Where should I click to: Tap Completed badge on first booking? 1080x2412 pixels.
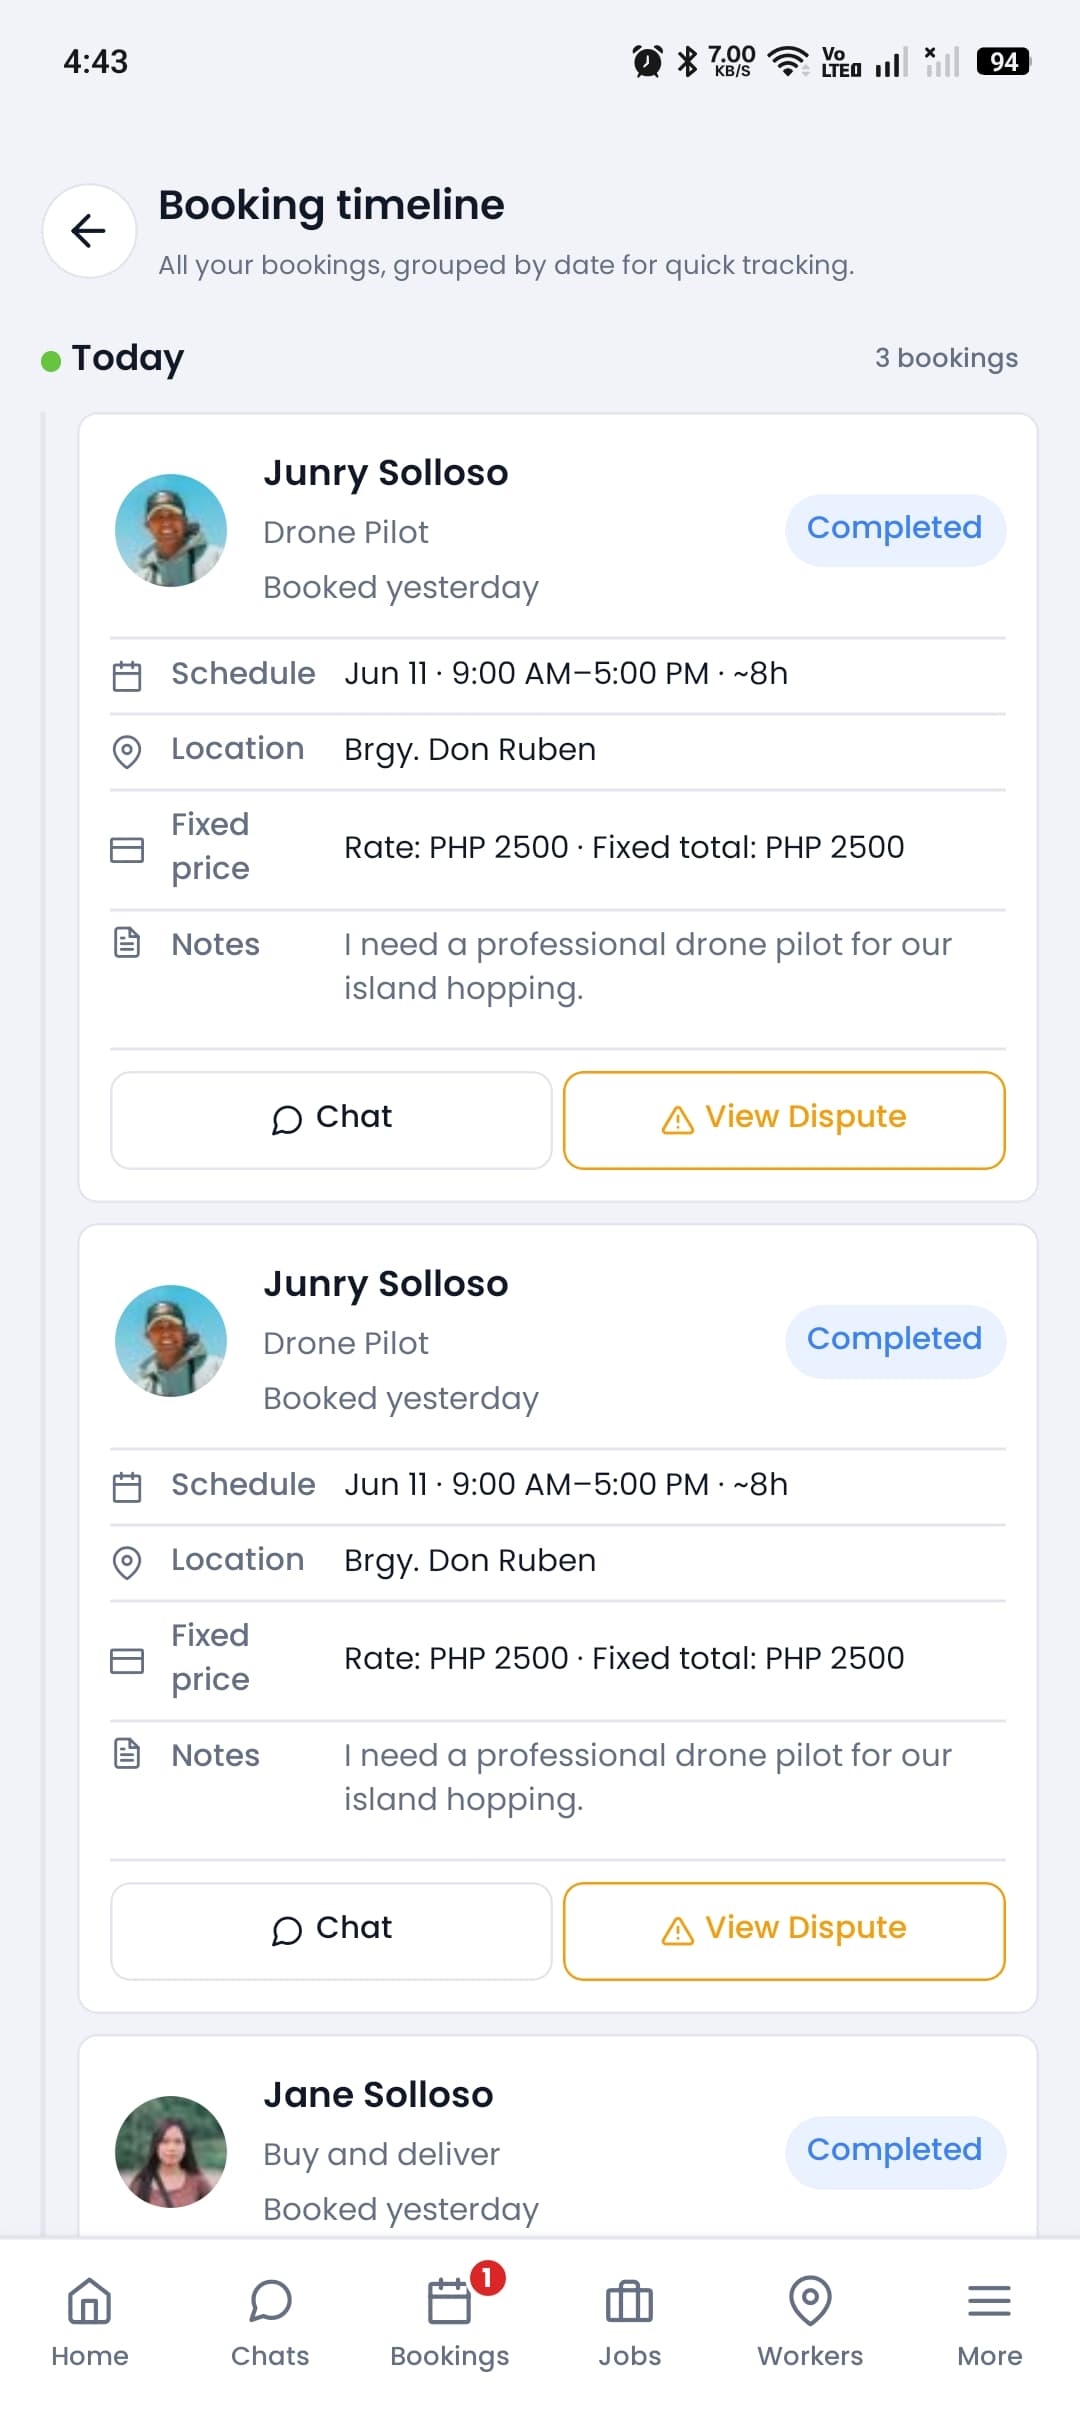click(x=895, y=529)
